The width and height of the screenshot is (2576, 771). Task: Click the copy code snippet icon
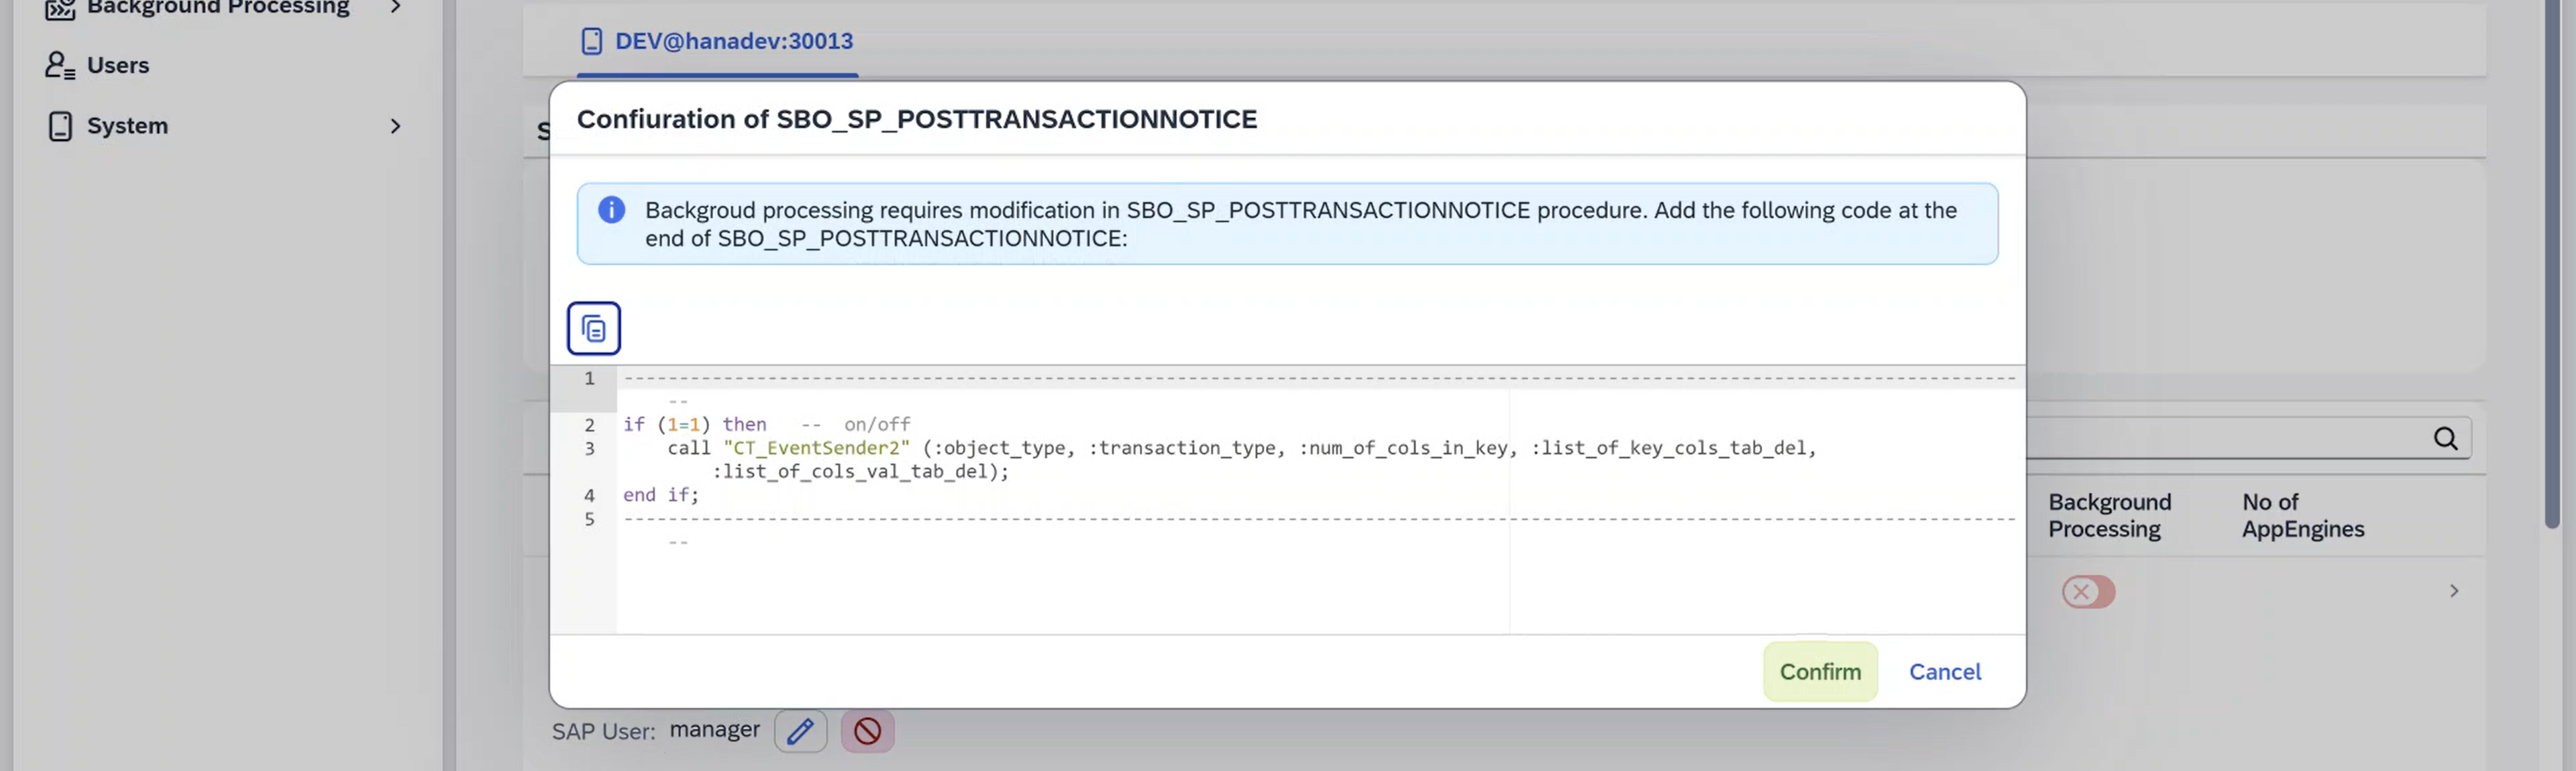coord(593,327)
